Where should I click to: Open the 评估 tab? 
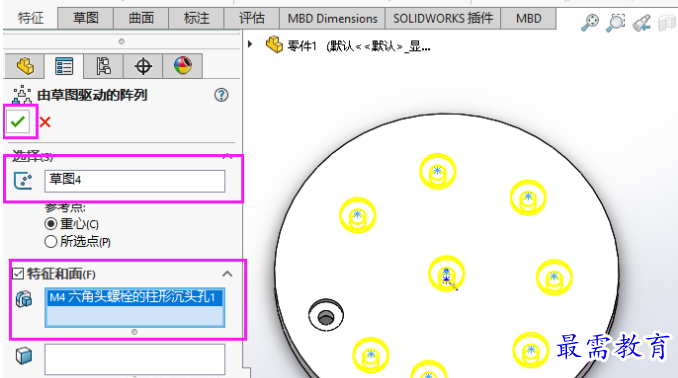pos(252,19)
